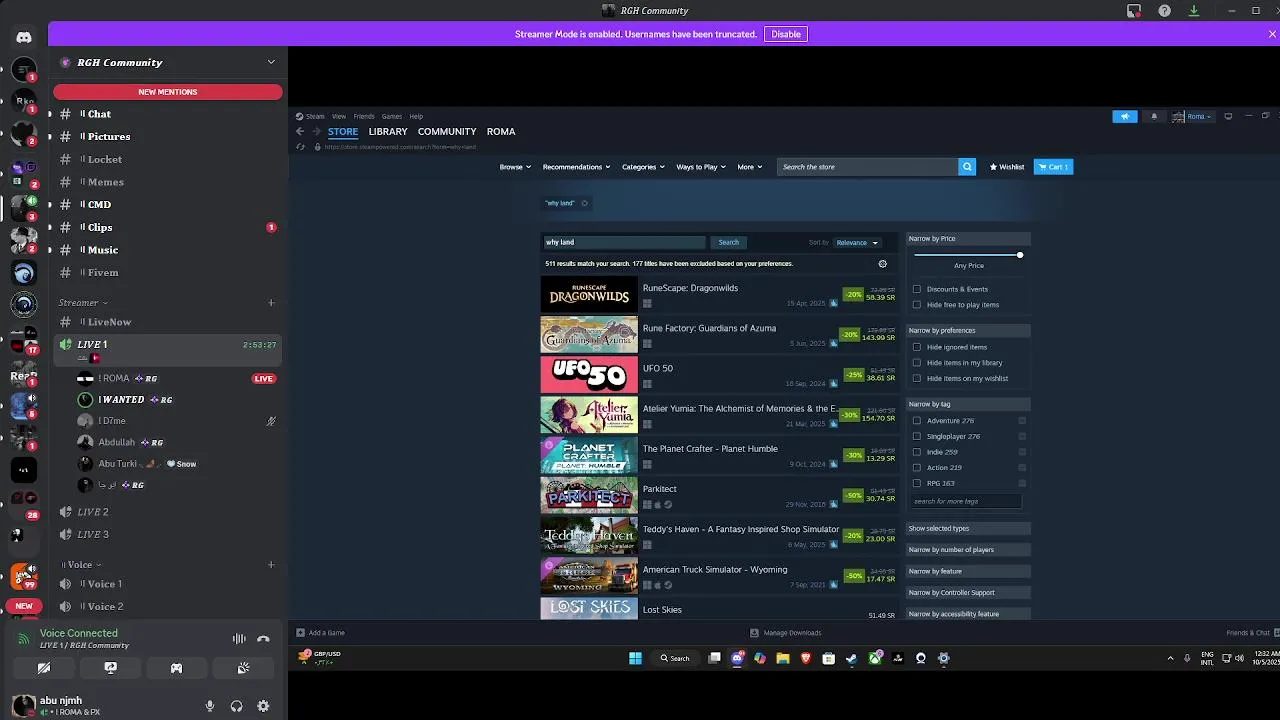Open the Steam View menu
This screenshot has width=1280, height=720.
(x=339, y=116)
